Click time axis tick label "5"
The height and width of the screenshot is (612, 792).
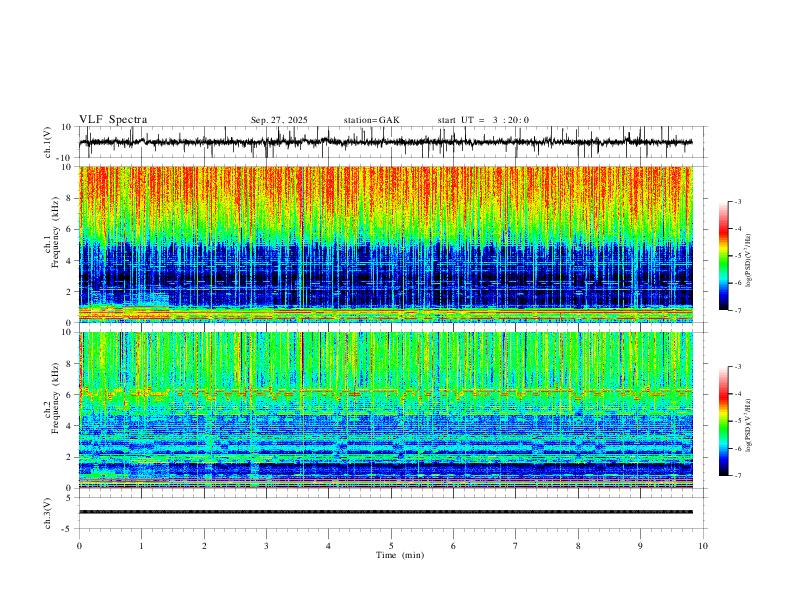coord(391,546)
